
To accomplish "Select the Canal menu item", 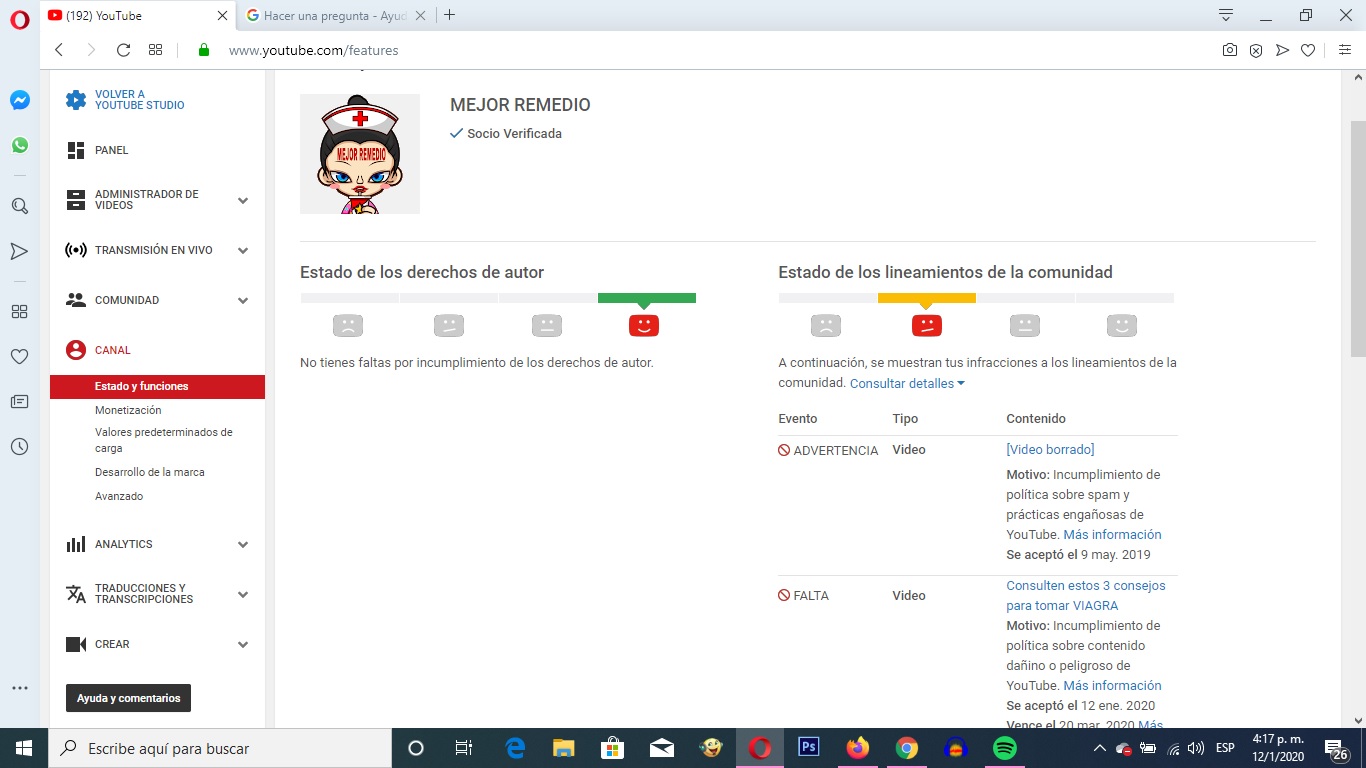I will (113, 350).
